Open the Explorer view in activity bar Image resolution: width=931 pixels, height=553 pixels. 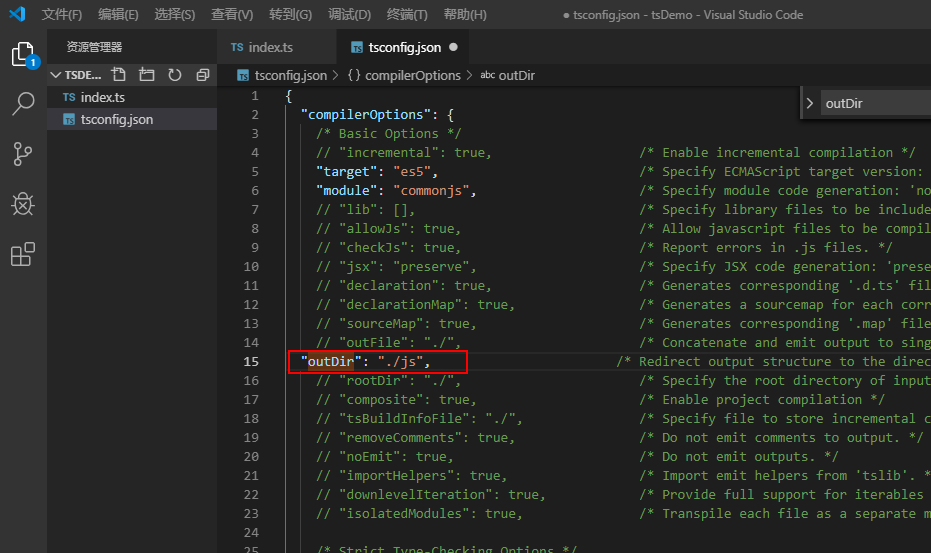(x=23, y=55)
